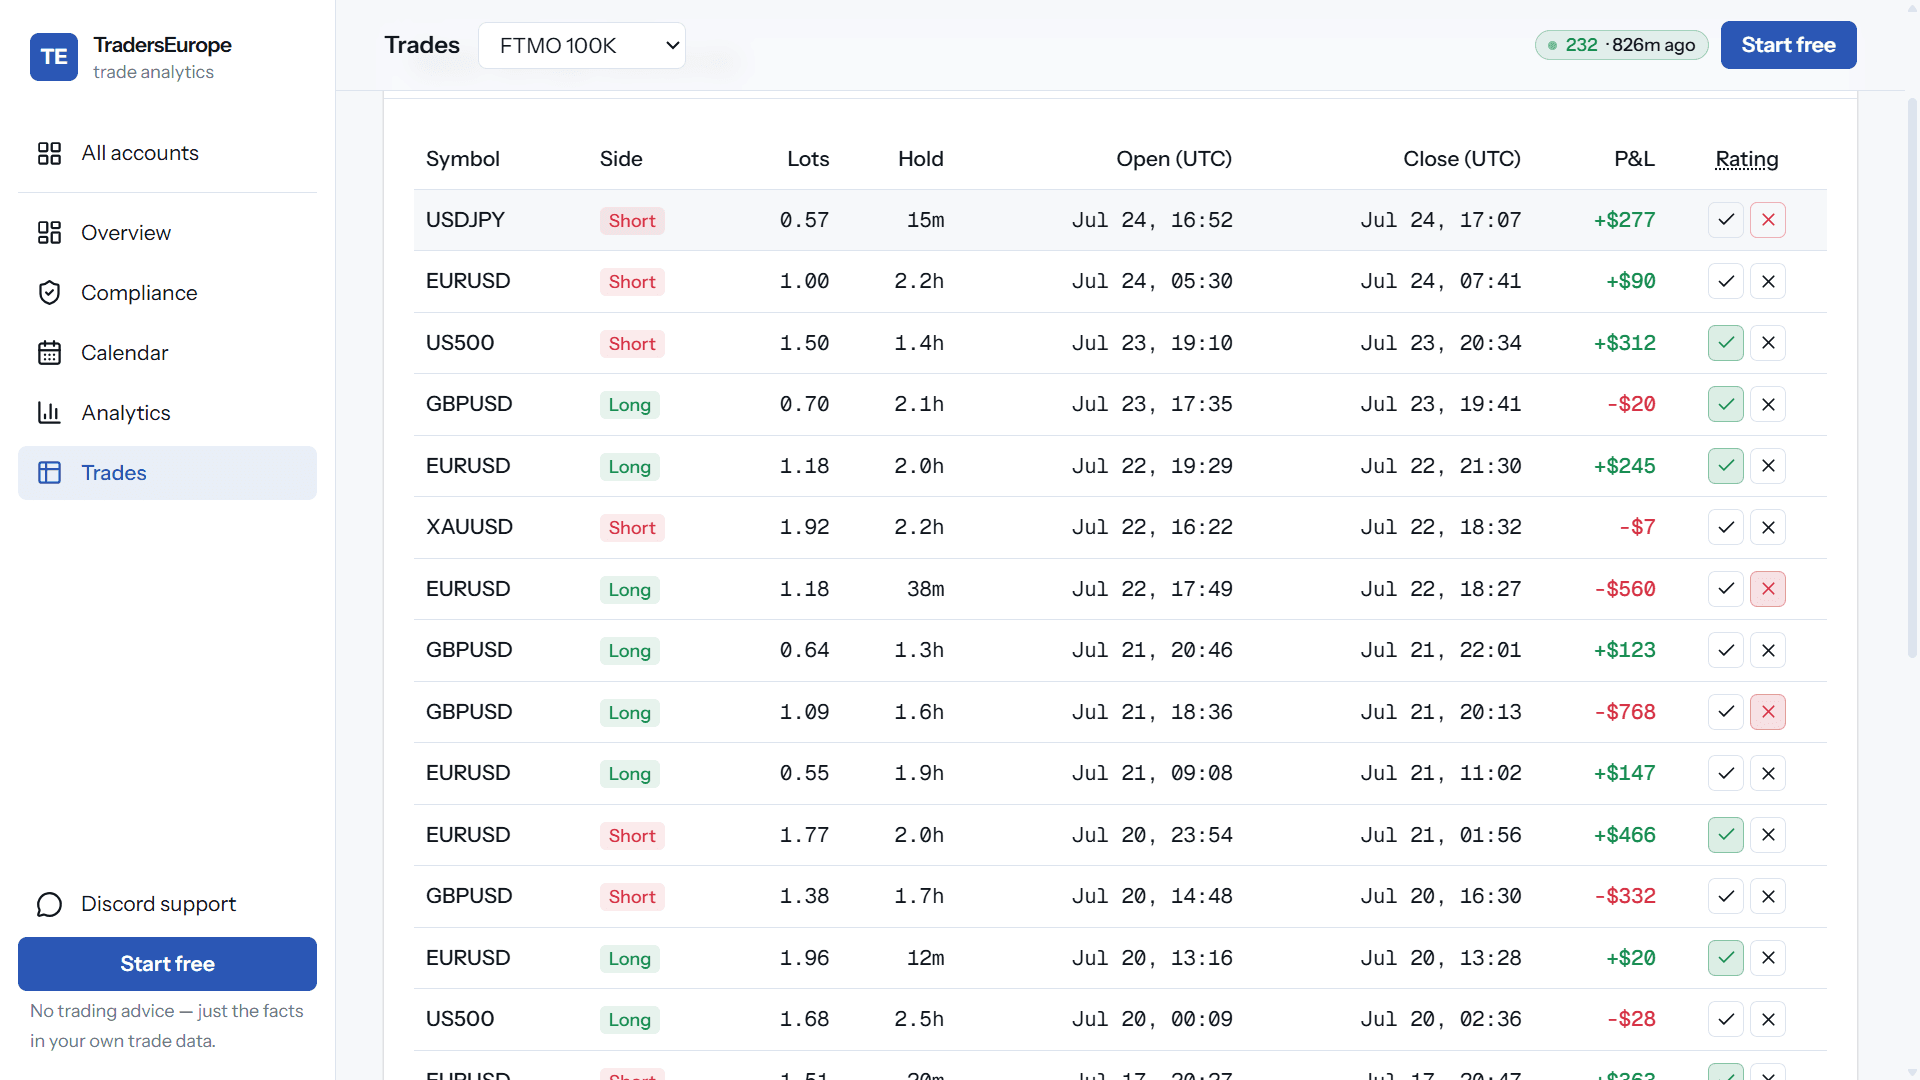This screenshot has width=1920, height=1080.
Task: Mark XAUUSD -$7 trade with X
Action: (1768, 527)
